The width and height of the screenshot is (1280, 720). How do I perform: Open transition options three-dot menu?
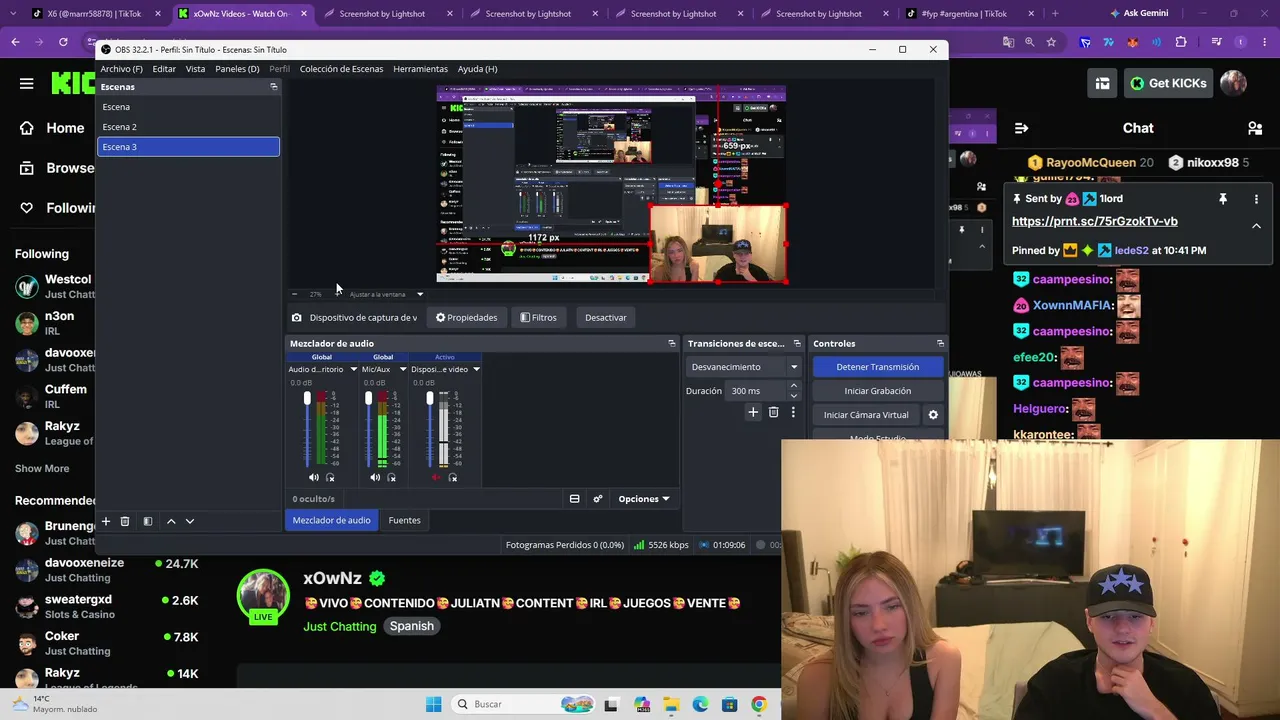(x=793, y=412)
